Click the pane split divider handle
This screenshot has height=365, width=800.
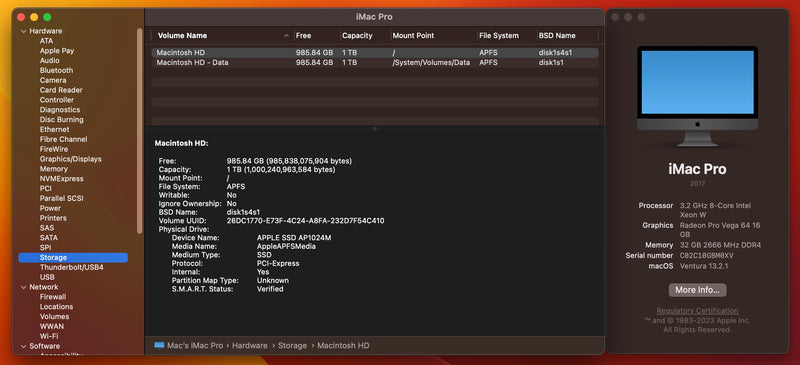pyautogui.click(x=374, y=129)
